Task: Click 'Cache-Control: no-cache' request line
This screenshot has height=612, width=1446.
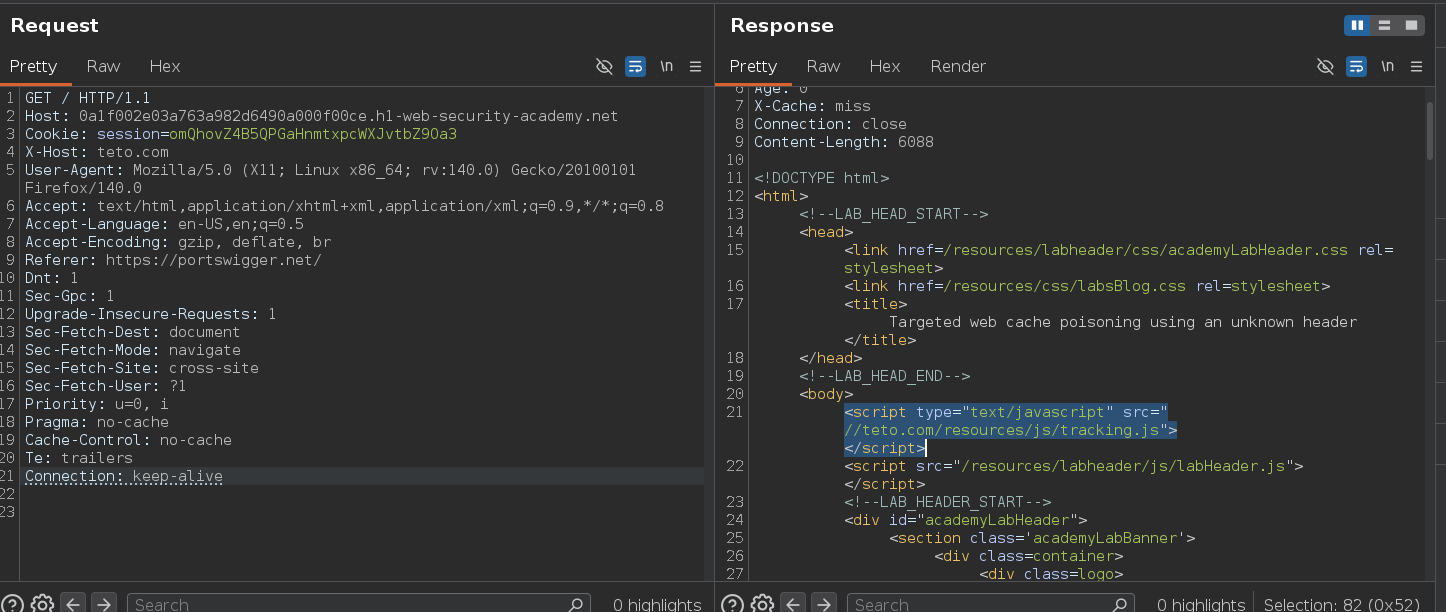Action: pos(128,440)
